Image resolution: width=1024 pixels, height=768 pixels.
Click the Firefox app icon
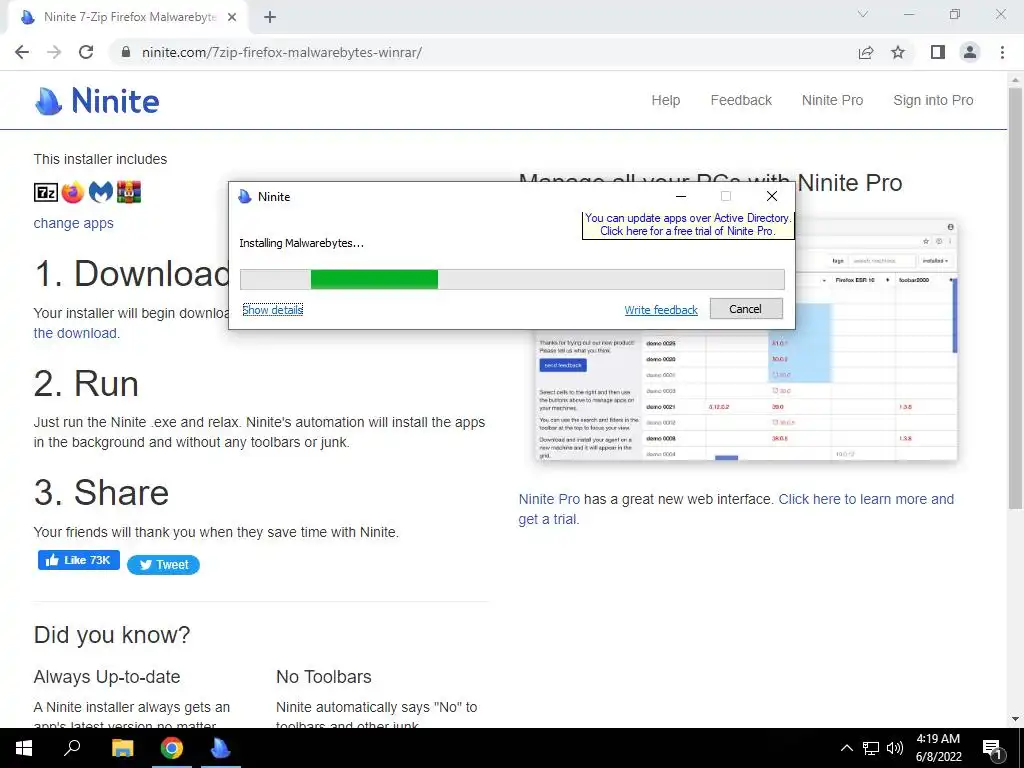pos(73,192)
